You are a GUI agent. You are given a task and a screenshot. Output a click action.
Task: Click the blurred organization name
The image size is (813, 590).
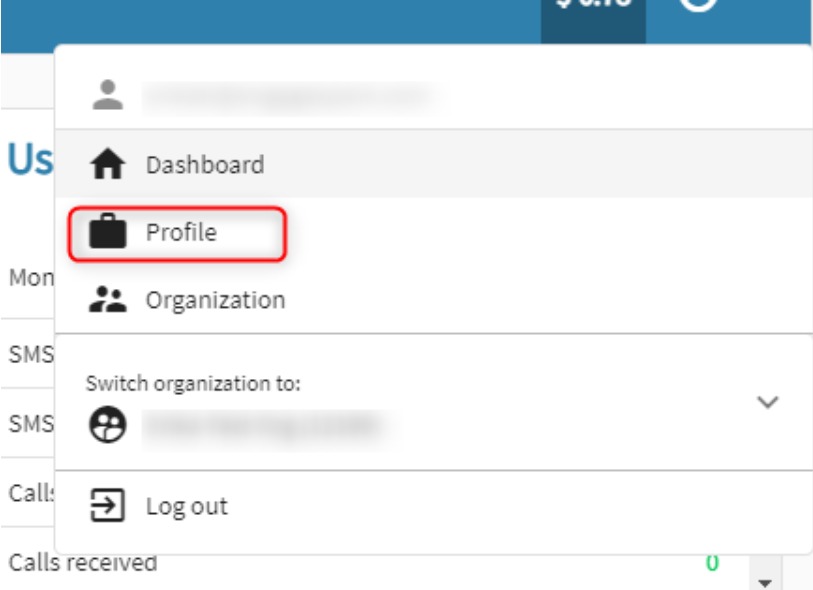point(262,425)
